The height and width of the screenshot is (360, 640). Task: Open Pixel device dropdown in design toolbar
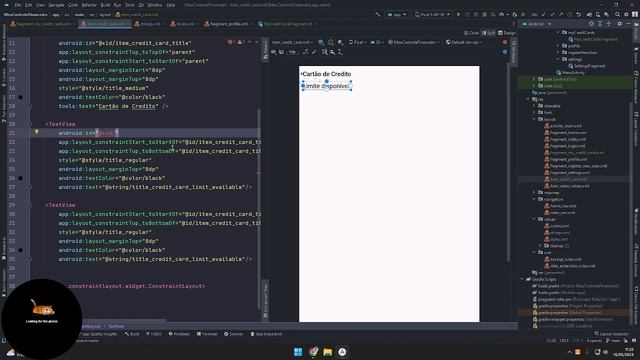(x=357, y=42)
